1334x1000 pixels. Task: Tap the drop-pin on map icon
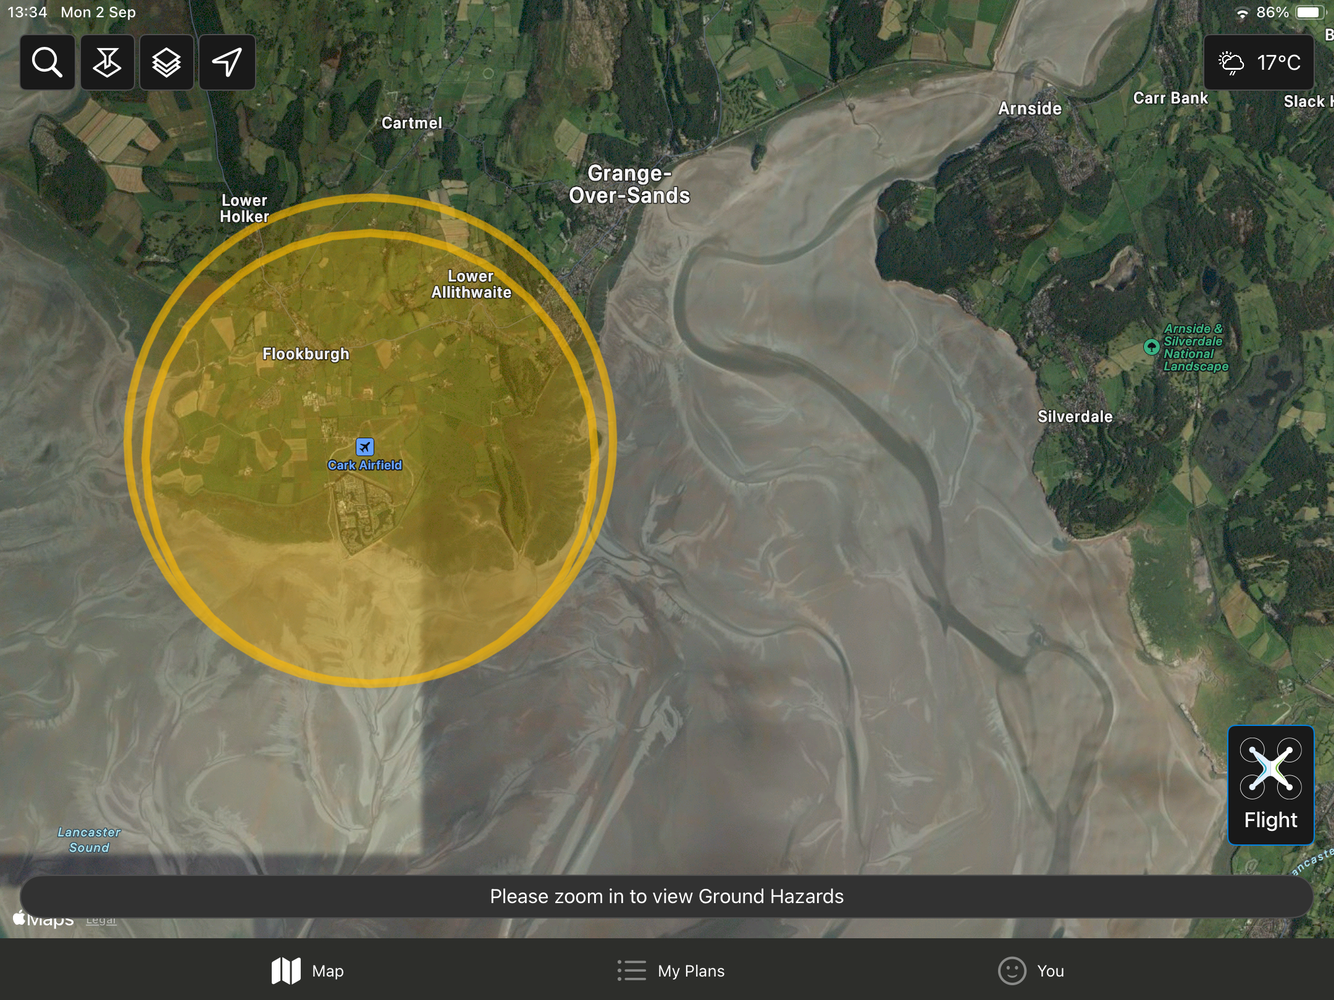(x=107, y=63)
